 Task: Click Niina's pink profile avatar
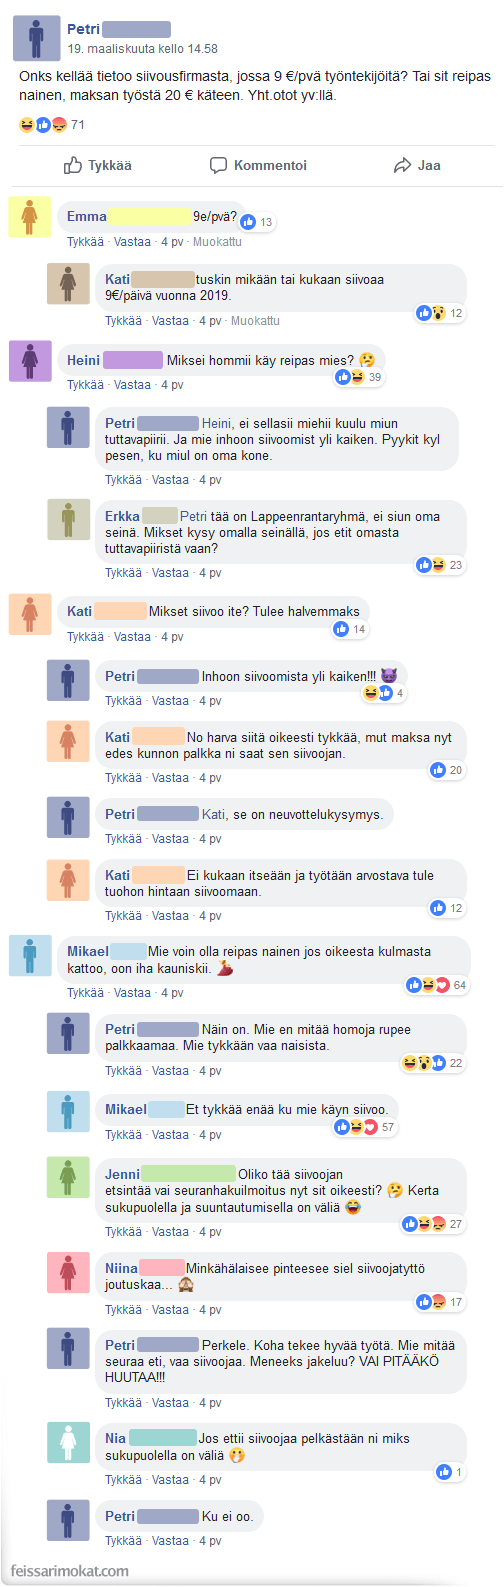point(68,1271)
